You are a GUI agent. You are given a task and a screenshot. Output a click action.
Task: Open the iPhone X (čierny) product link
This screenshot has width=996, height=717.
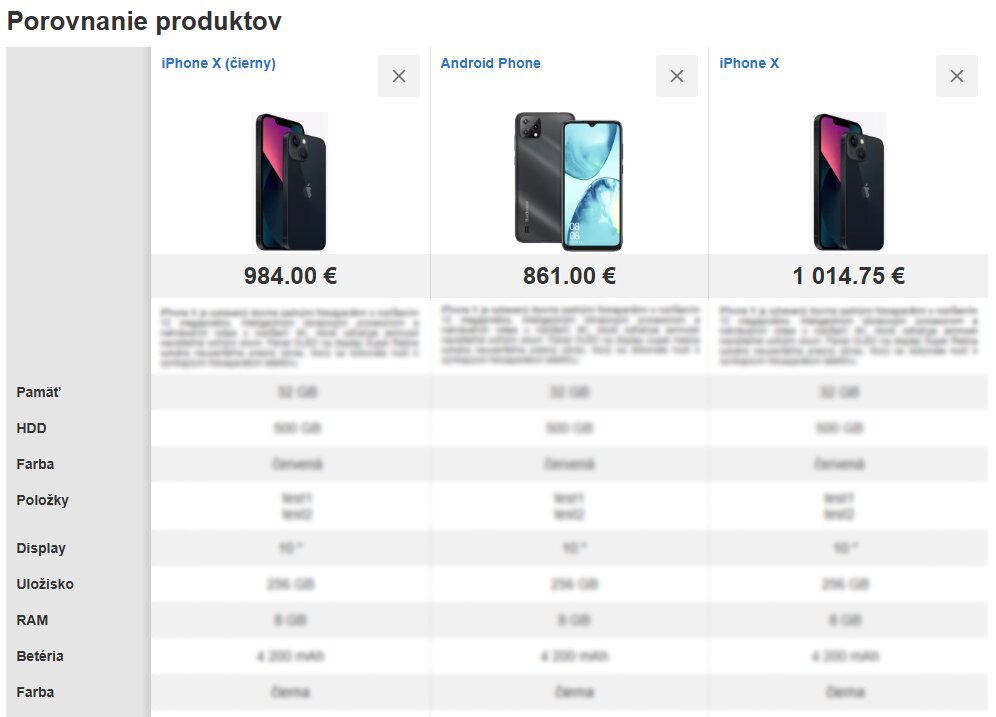pos(218,62)
